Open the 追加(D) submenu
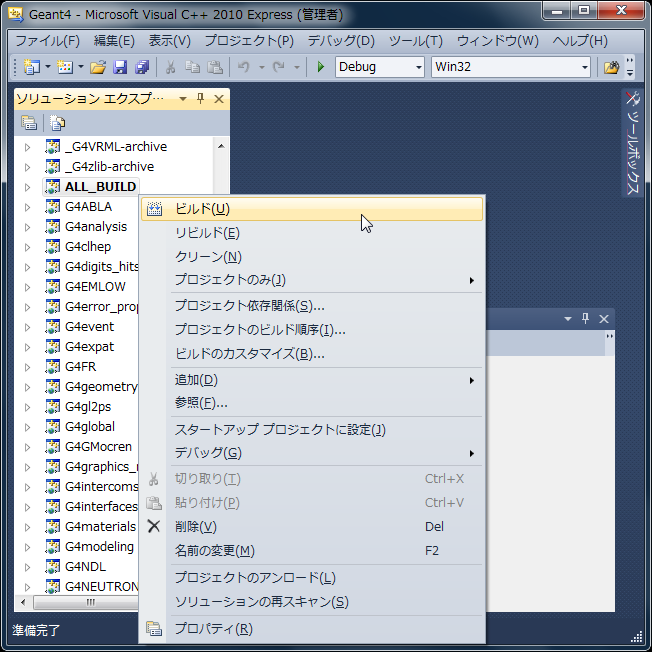This screenshot has width=652, height=652. (312, 380)
